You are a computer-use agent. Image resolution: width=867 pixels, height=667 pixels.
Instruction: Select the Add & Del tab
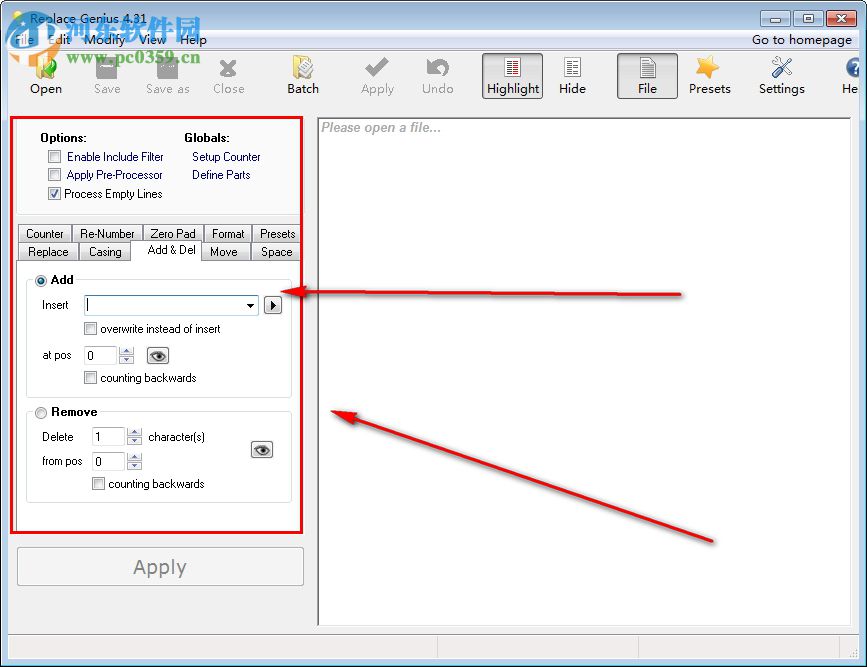click(x=171, y=250)
